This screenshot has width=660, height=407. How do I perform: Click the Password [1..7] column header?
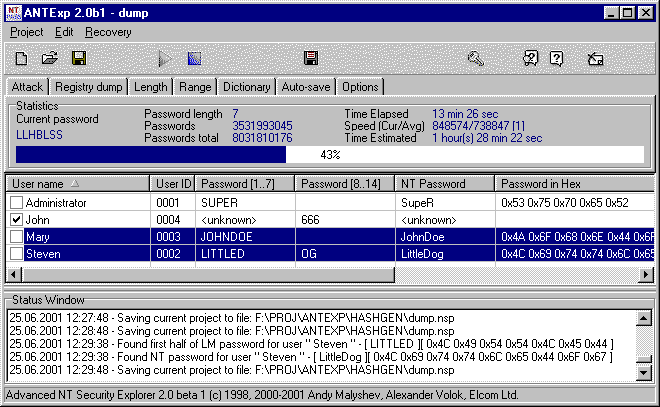point(245,184)
